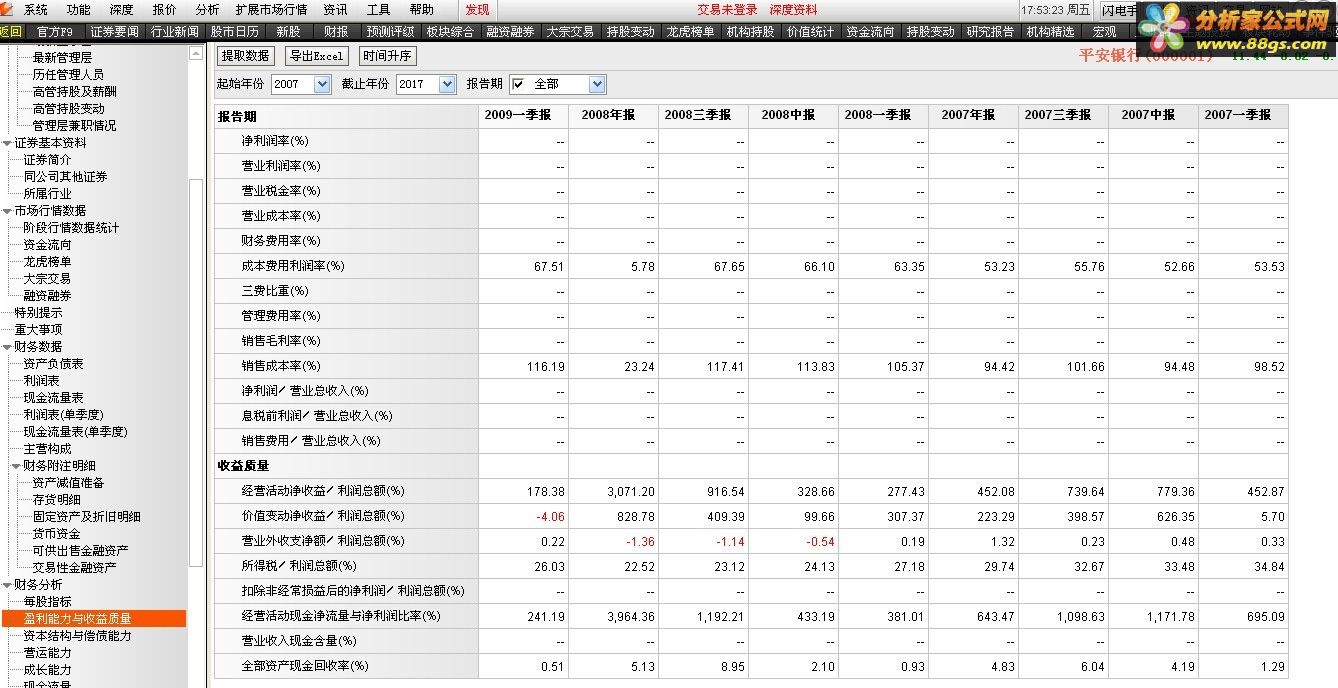
Task: Open the 报价 menu
Action: [x=164, y=10]
